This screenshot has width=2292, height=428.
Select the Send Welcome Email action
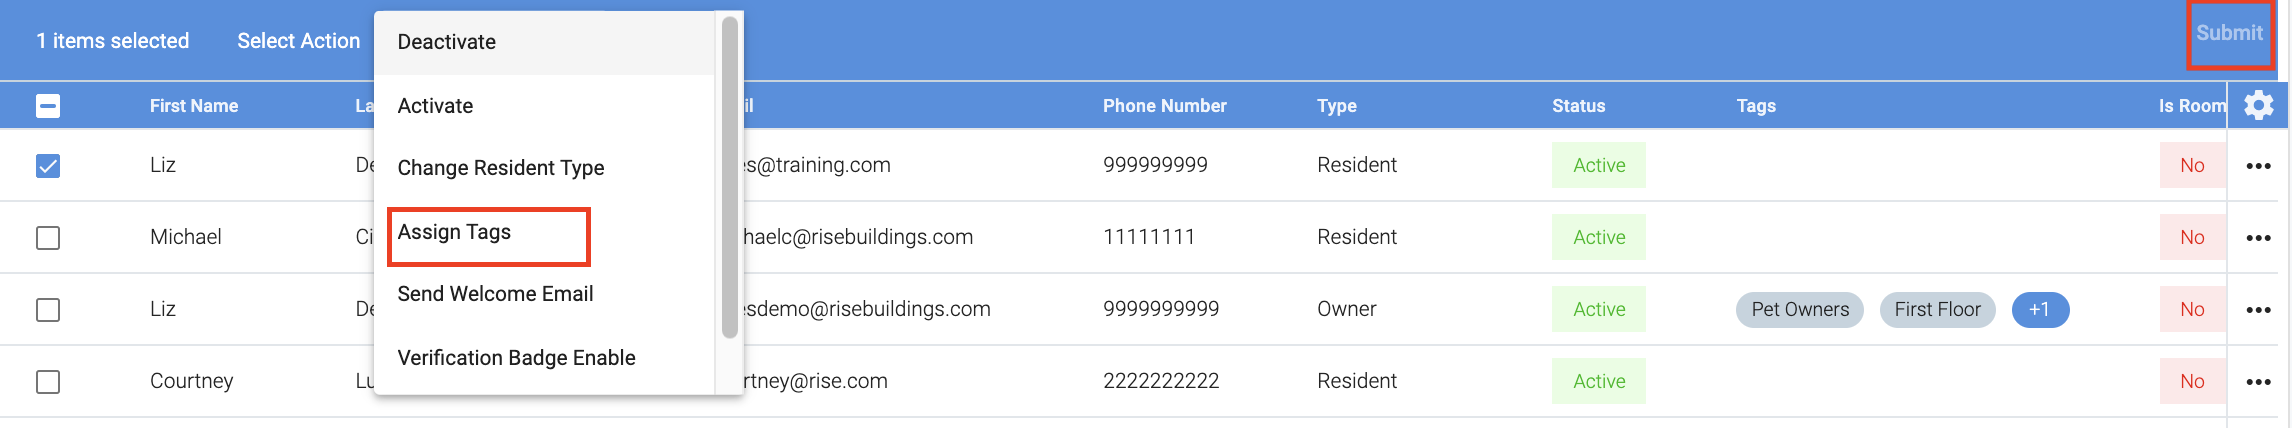[x=495, y=294]
